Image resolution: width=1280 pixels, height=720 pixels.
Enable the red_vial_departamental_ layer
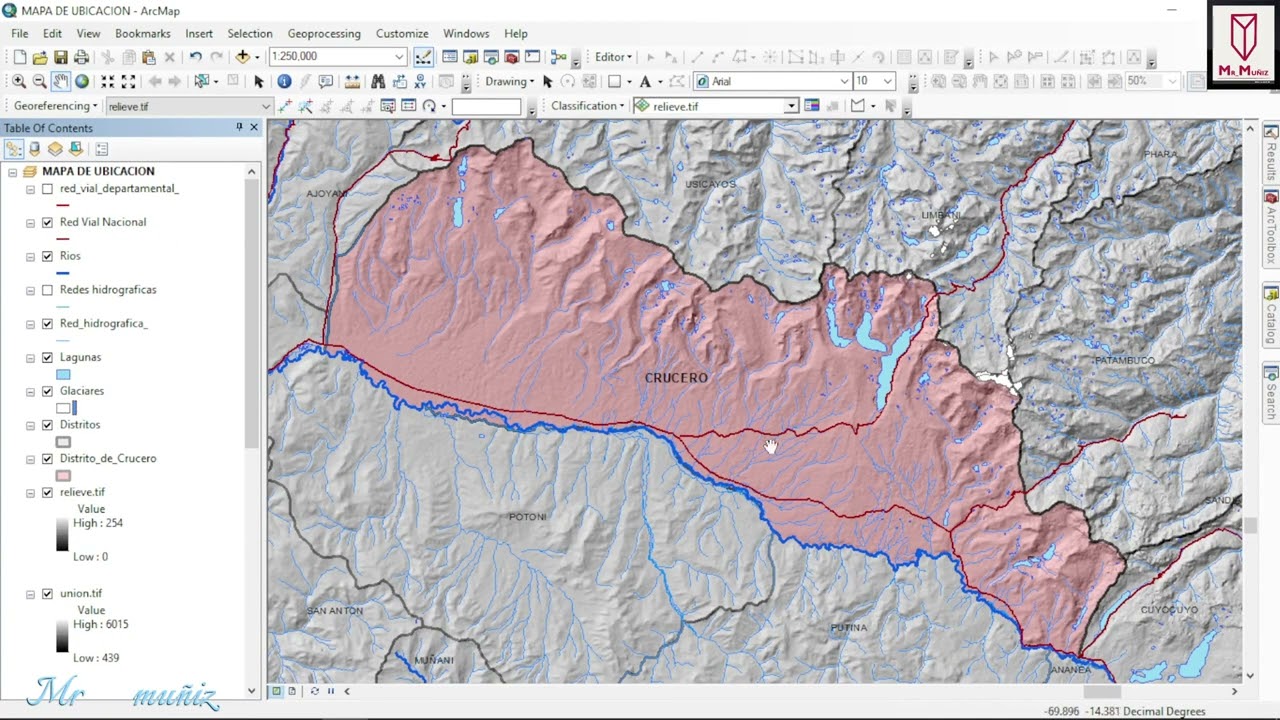(47, 188)
